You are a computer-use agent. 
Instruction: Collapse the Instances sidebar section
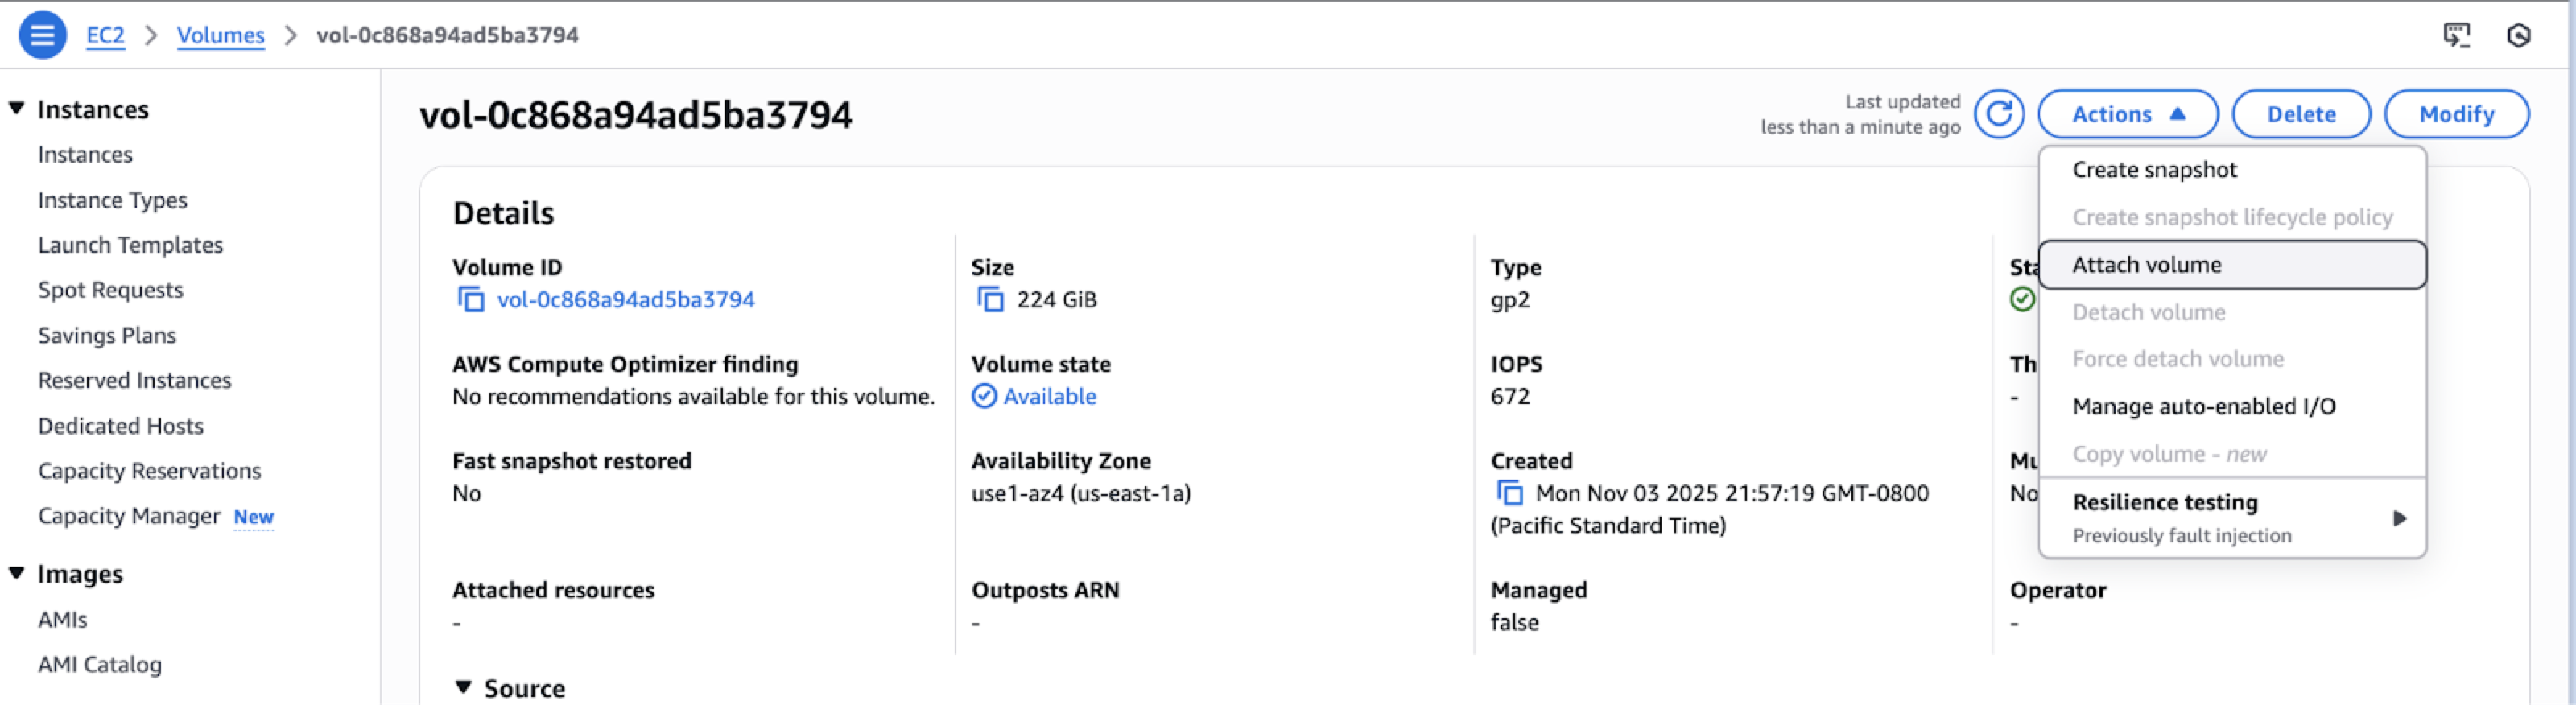[x=16, y=108]
